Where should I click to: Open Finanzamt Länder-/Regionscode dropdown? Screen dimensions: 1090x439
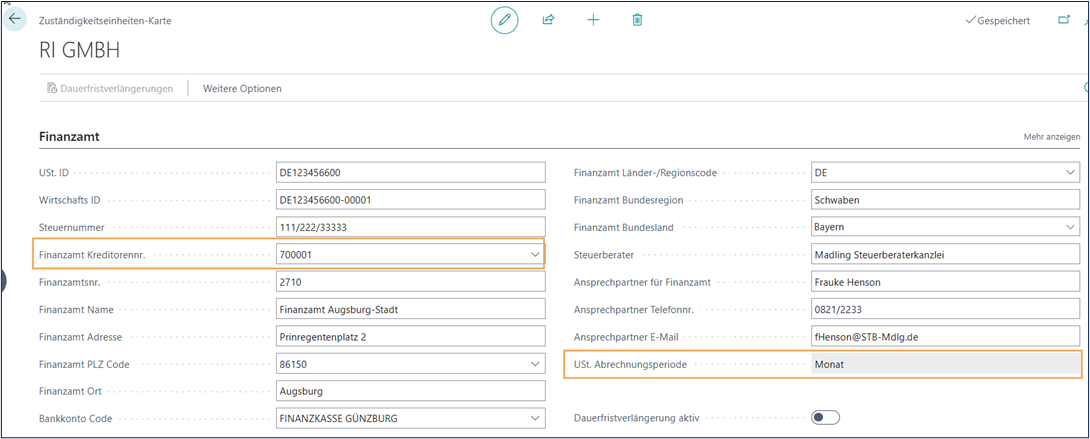(1070, 173)
